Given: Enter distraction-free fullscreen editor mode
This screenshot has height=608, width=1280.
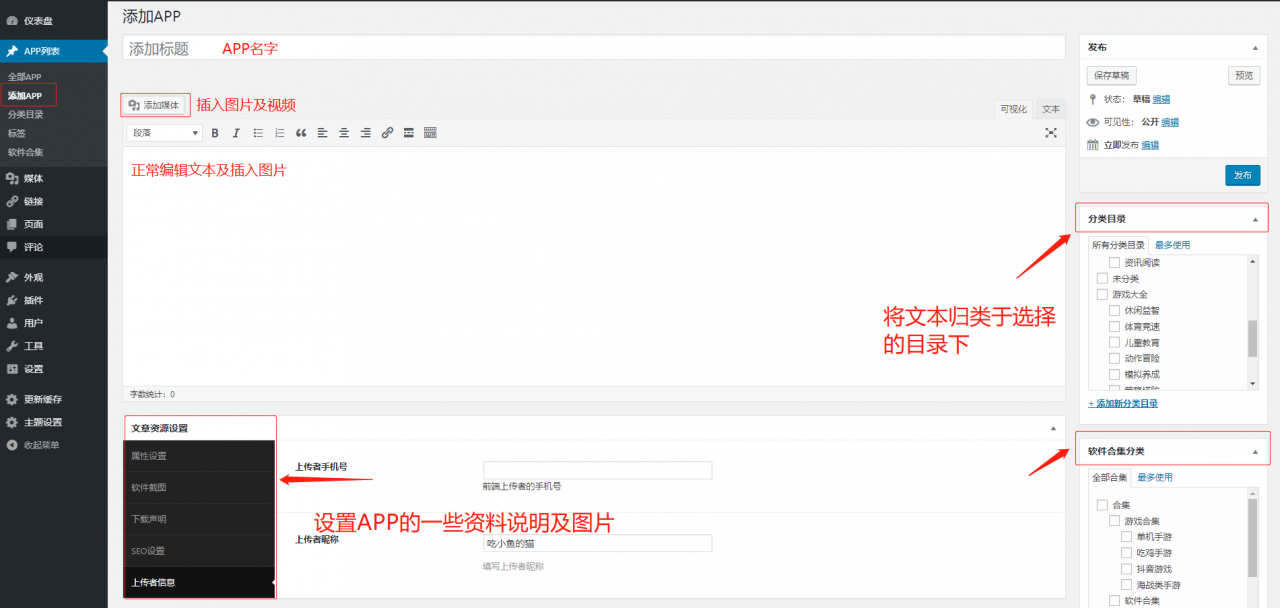Looking at the screenshot, I should pyautogui.click(x=1051, y=133).
